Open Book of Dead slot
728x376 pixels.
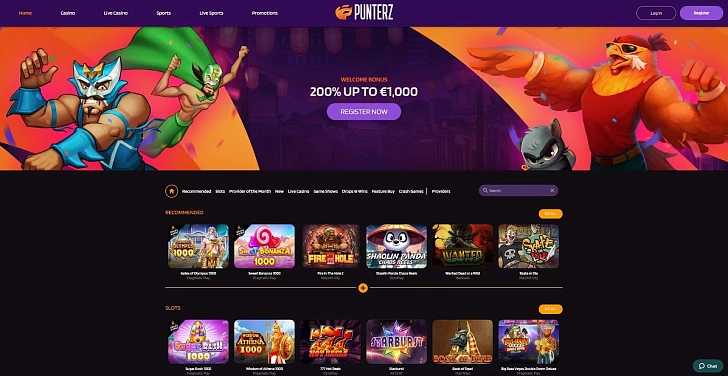[x=462, y=342]
